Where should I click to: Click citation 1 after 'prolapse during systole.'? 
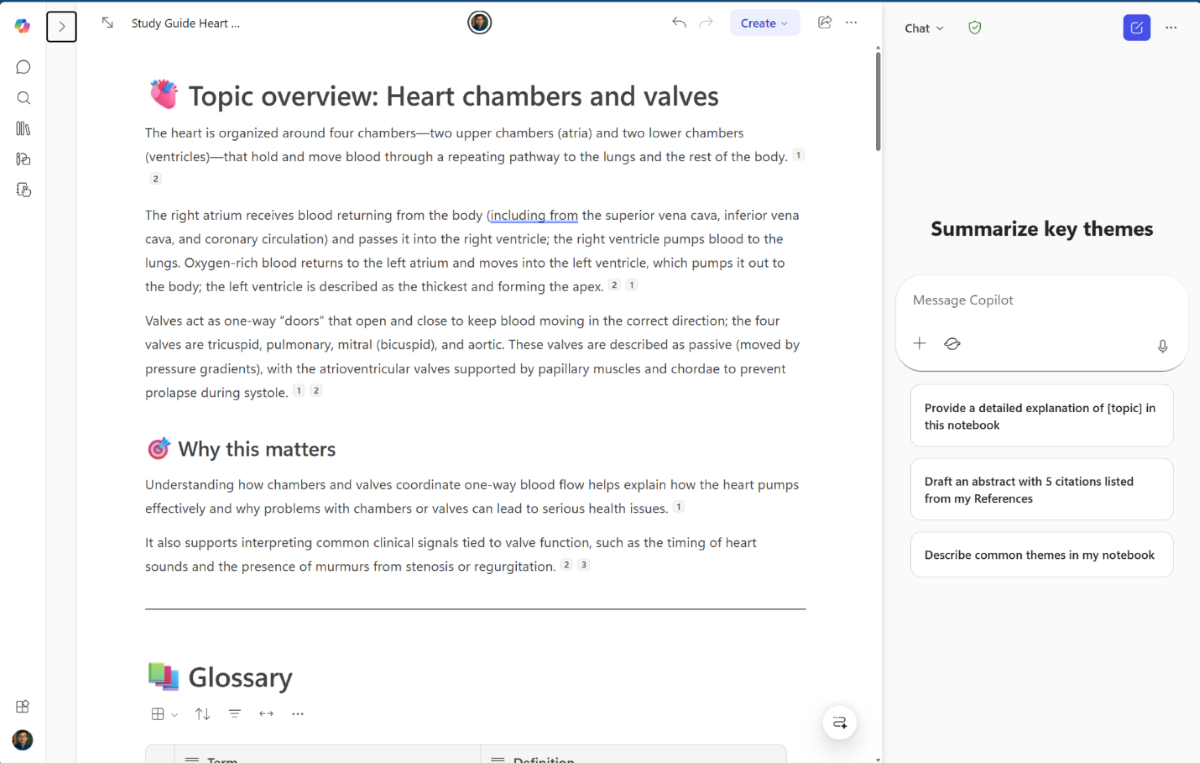click(299, 391)
